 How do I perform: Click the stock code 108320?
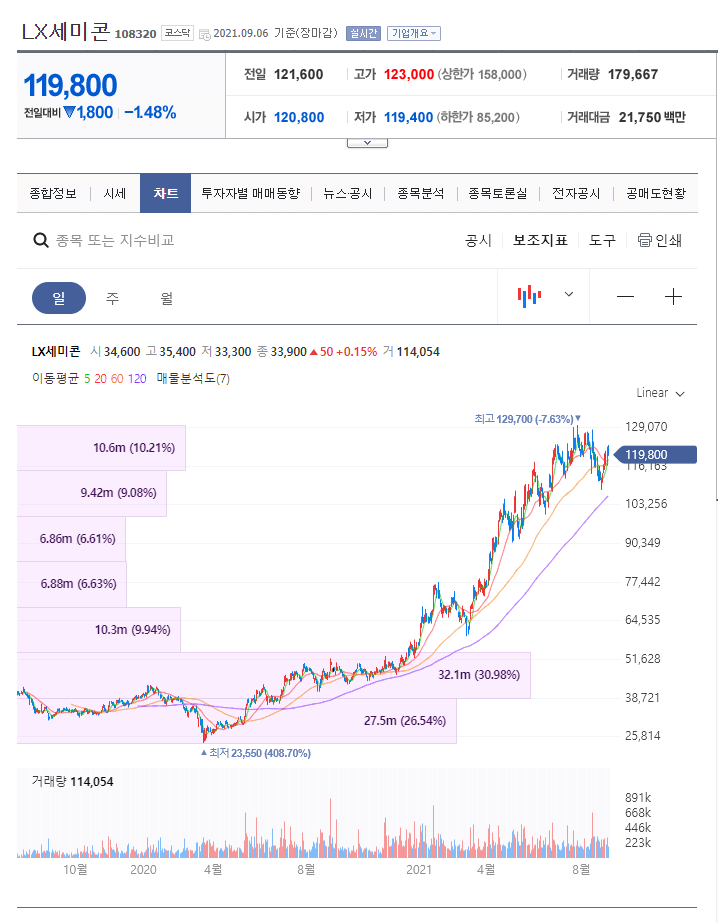pyautogui.click(x=135, y=34)
